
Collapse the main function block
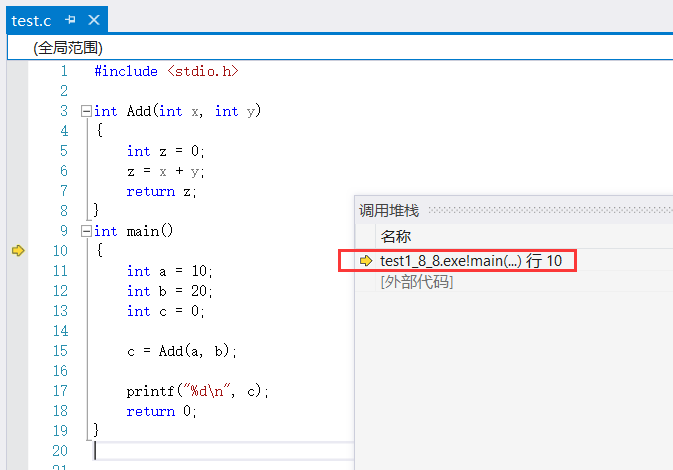(x=86, y=231)
